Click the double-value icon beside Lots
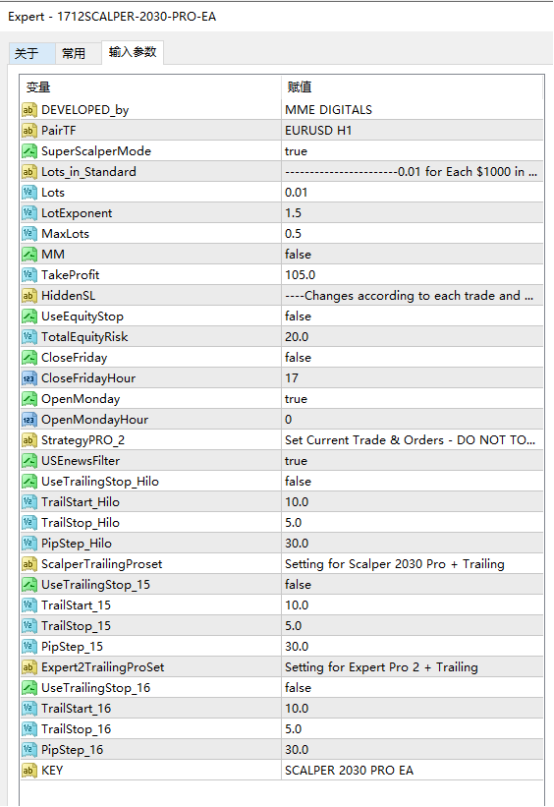 point(29,192)
